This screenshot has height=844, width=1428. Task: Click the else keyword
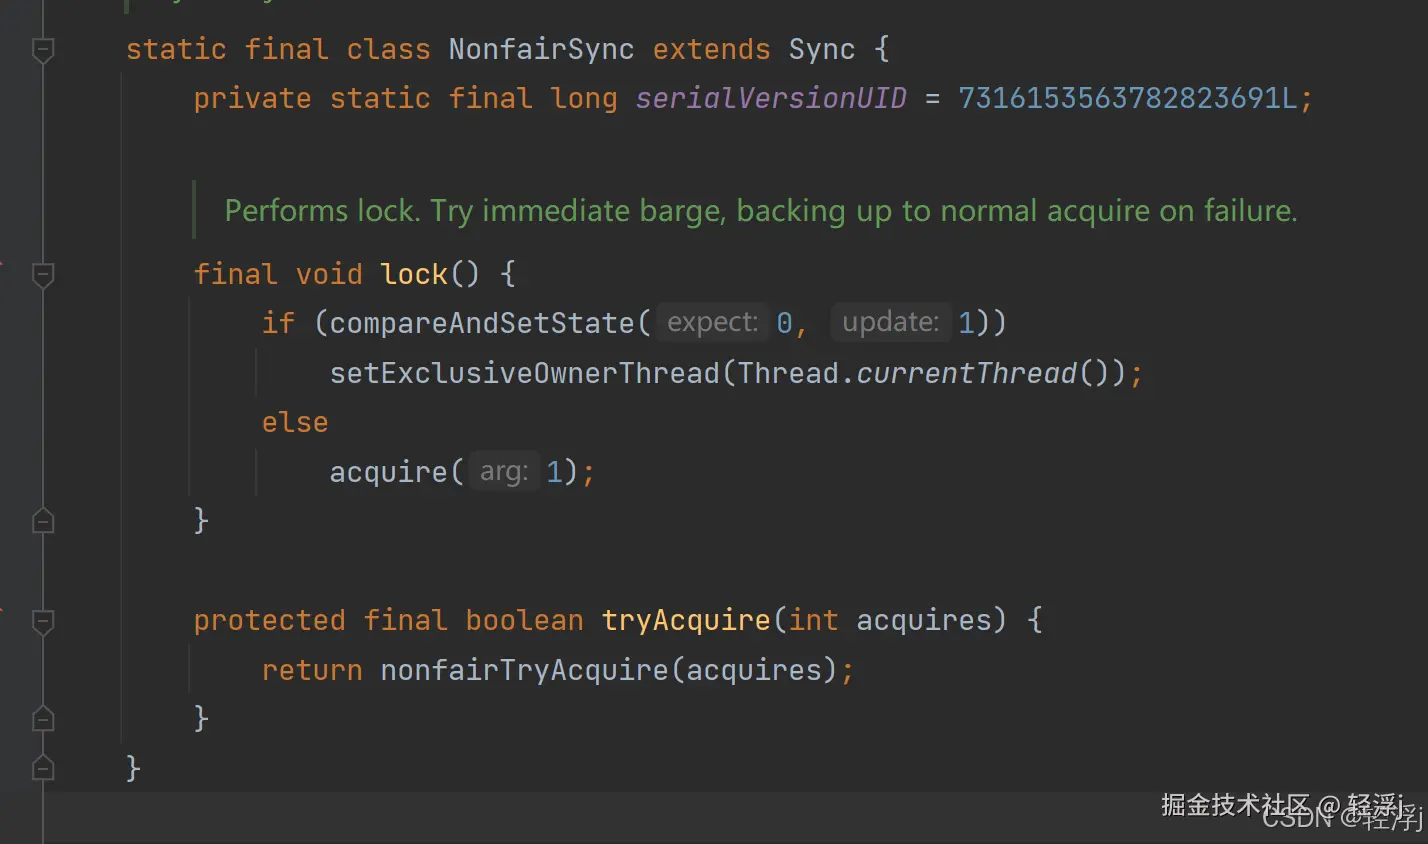tap(295, 422)
